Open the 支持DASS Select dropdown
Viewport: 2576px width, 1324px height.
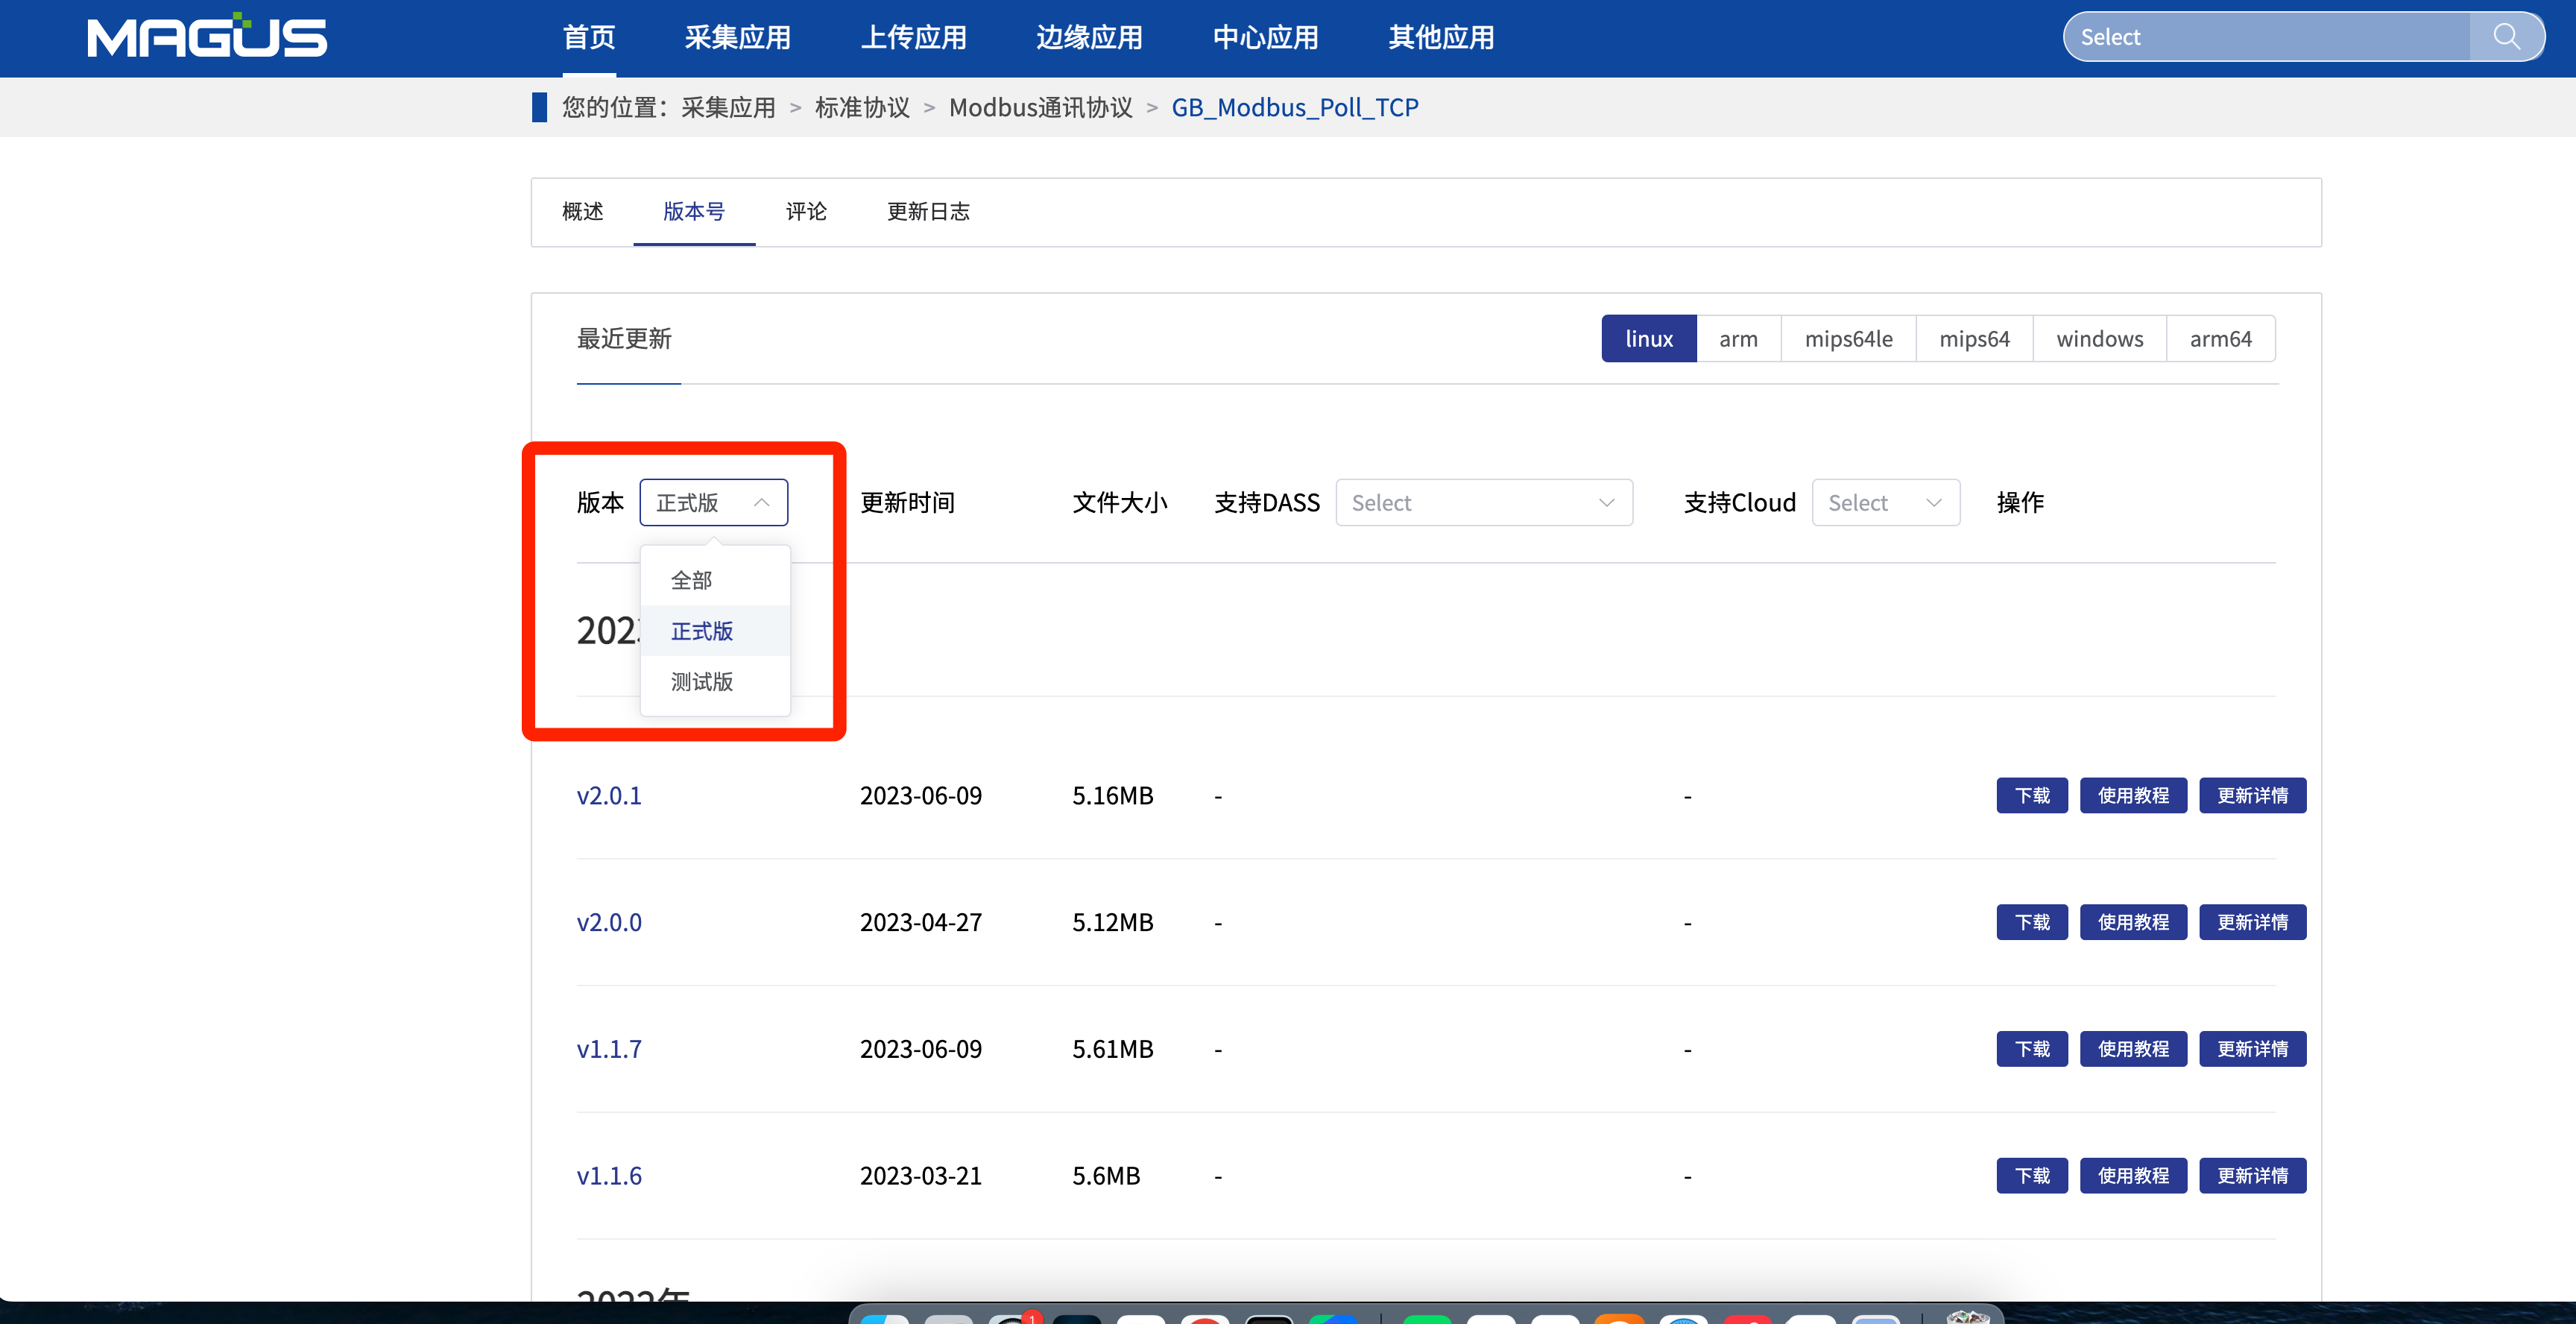(1484, 502)
